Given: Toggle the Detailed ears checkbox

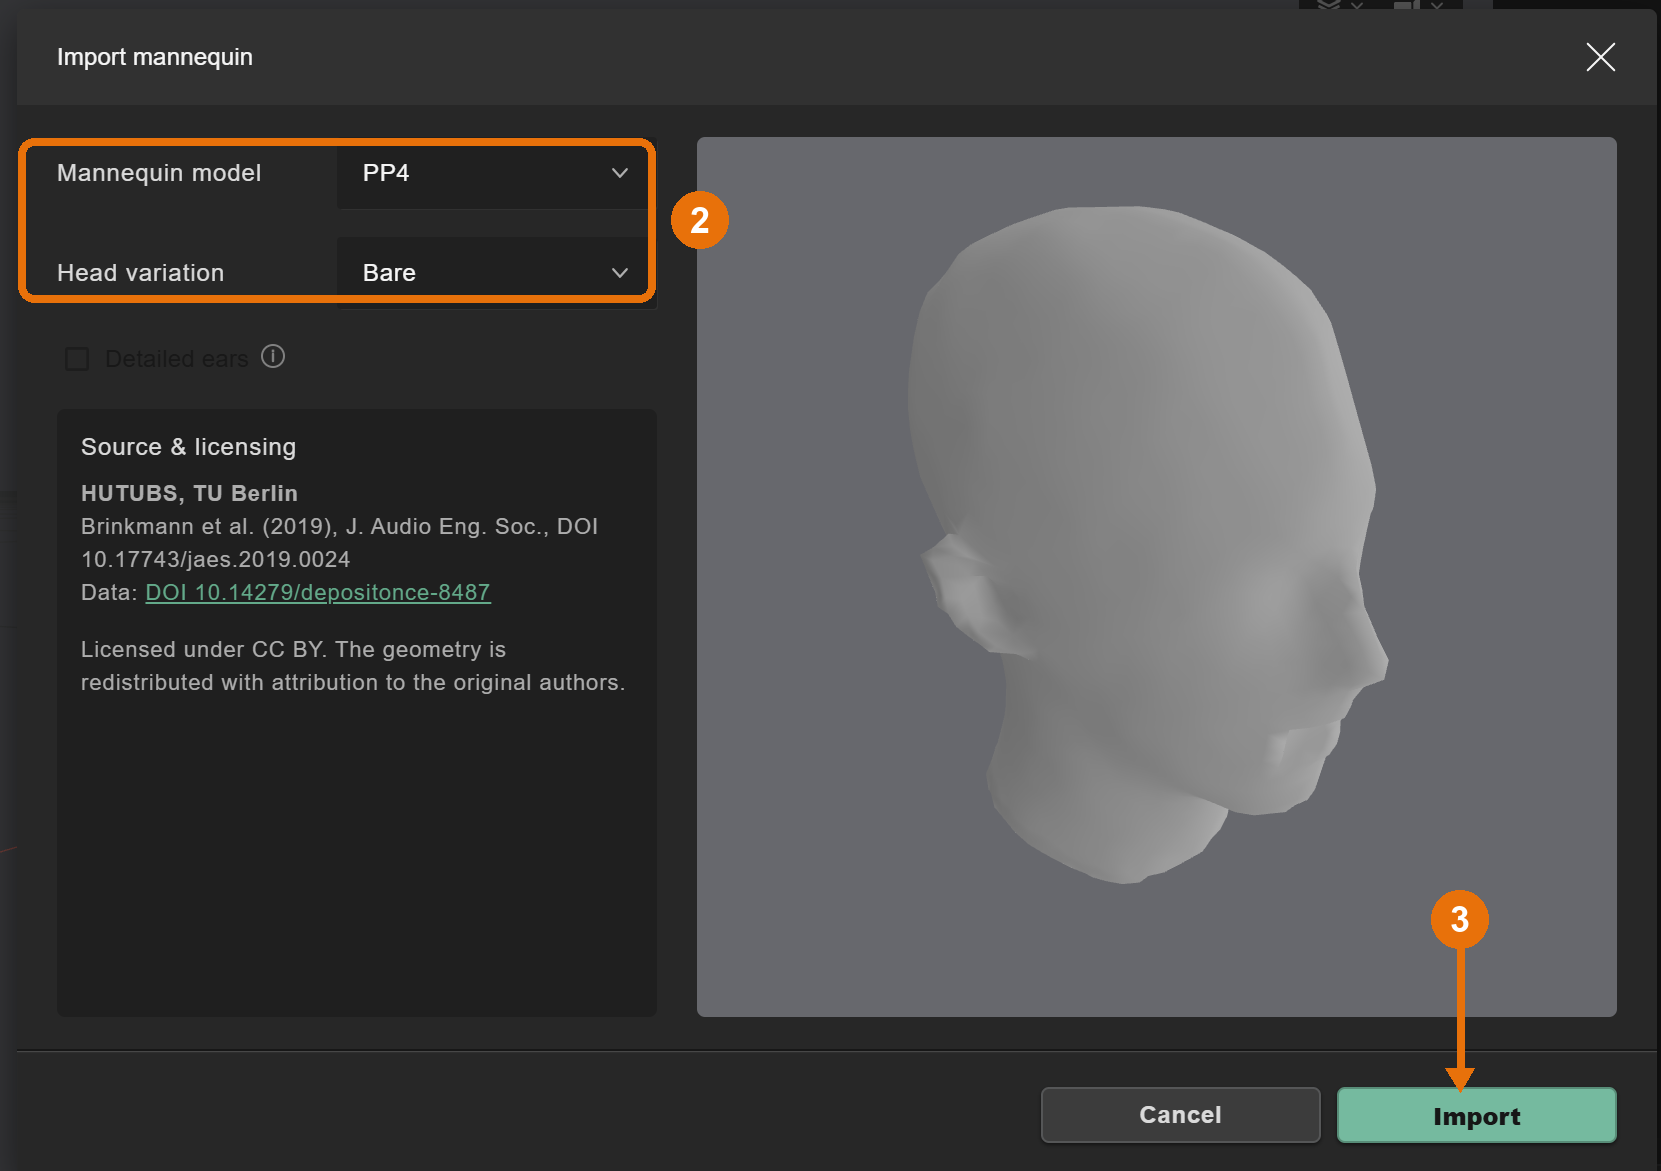Looking at the screenshot, I should 77,358.
